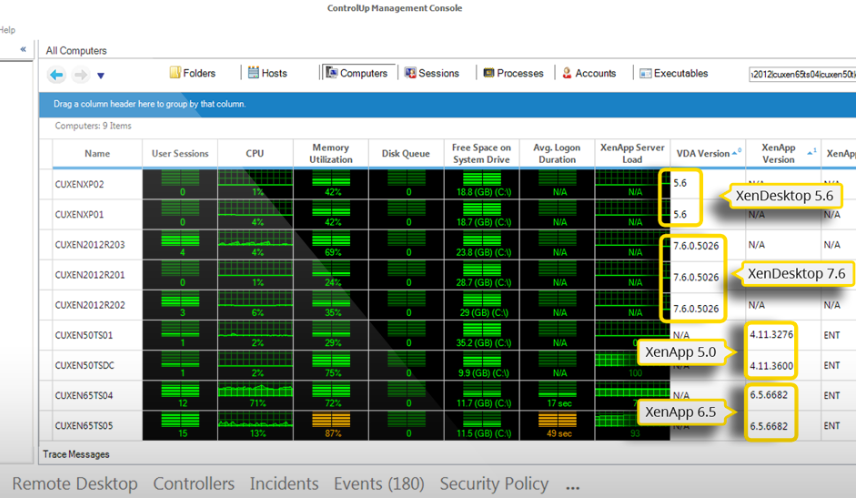Switch to the Sessions view

432,73
